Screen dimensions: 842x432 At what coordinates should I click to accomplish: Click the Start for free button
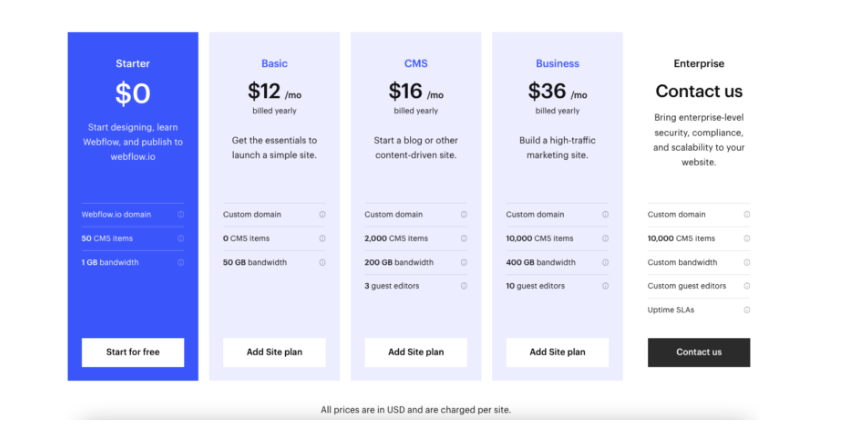click(x=133, y=352)
